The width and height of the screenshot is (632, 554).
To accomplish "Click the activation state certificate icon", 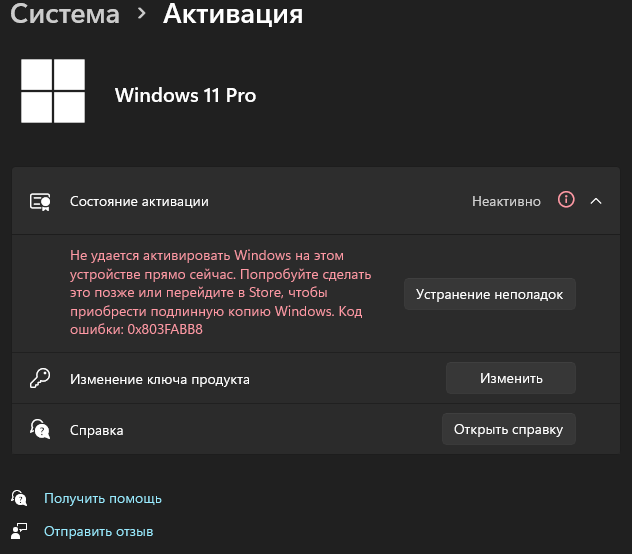I will 40,201.
